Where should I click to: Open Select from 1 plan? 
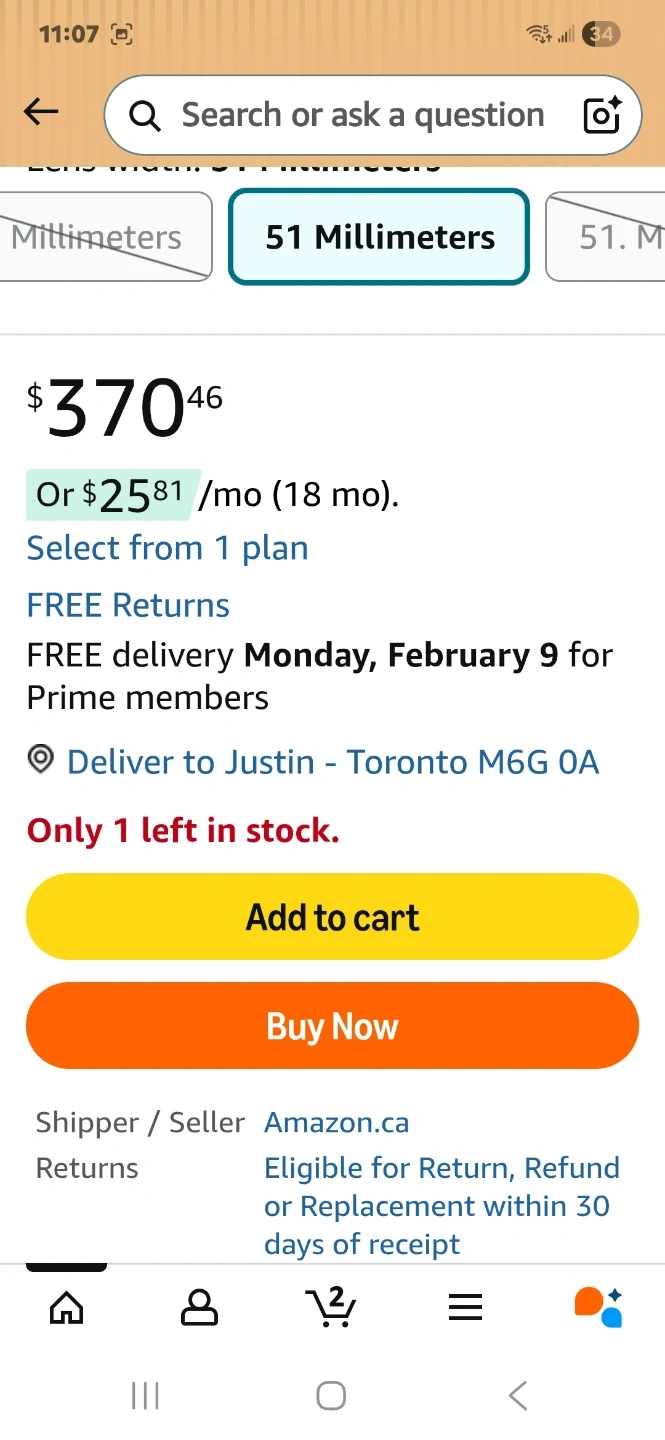pos(167,548)
